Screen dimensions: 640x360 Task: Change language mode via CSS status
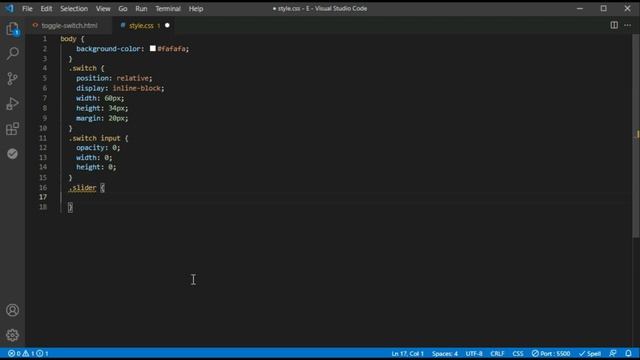[518, 353]
